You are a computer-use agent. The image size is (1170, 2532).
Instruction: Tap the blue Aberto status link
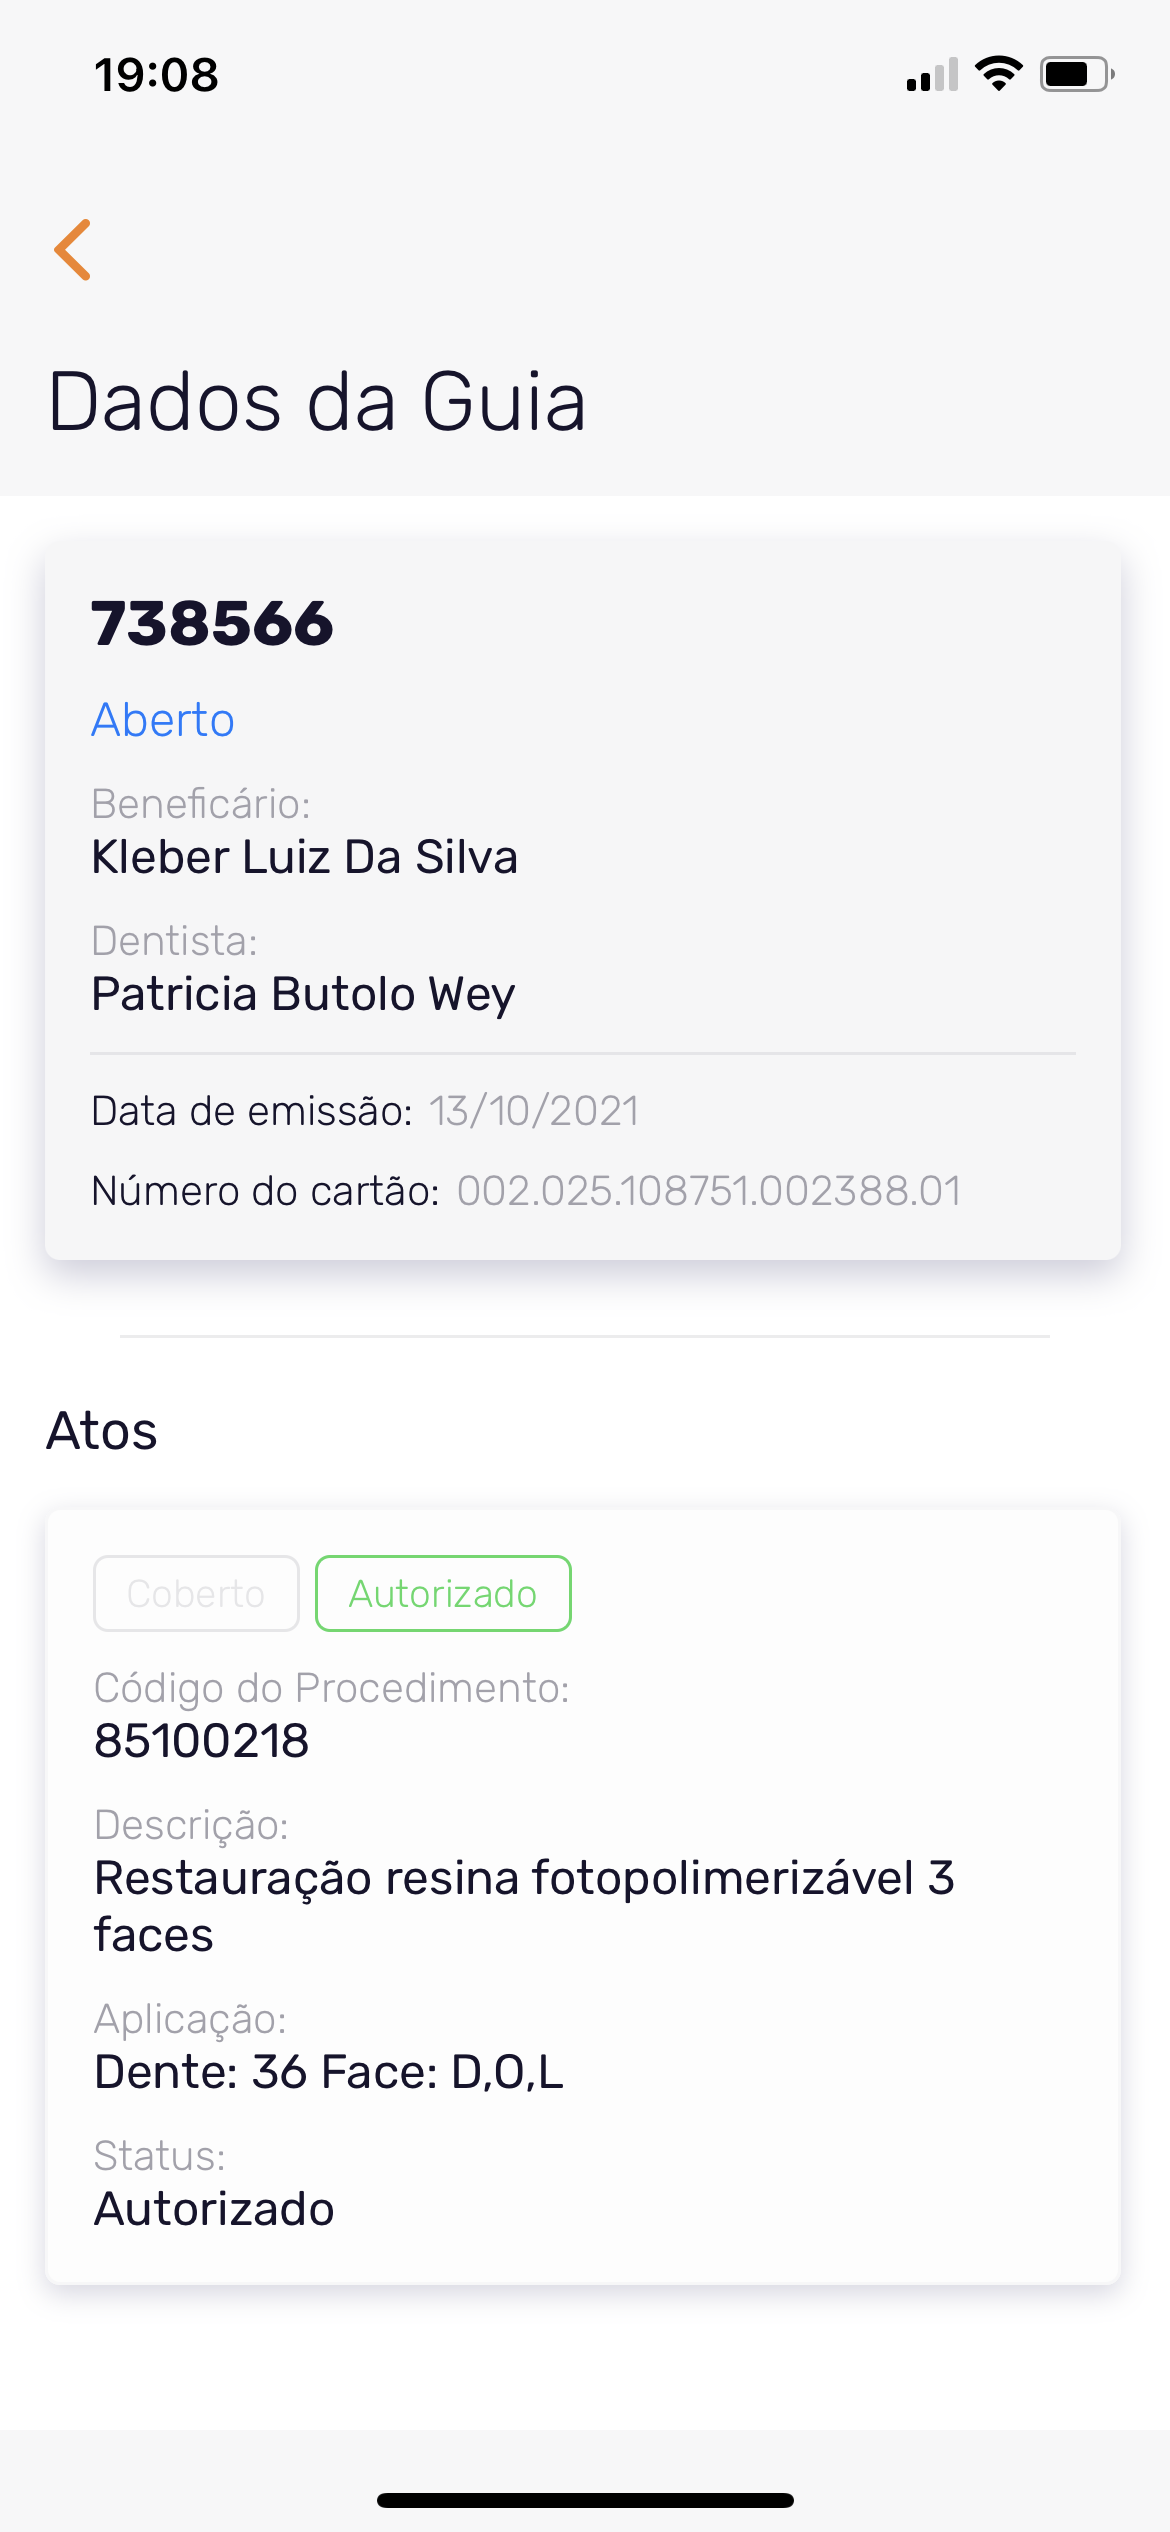pos(163,720)
